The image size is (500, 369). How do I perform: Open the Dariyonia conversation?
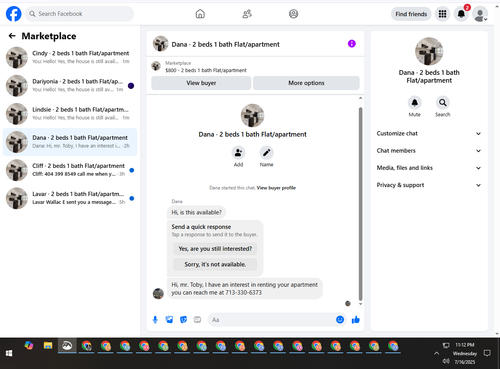(70, 86)
